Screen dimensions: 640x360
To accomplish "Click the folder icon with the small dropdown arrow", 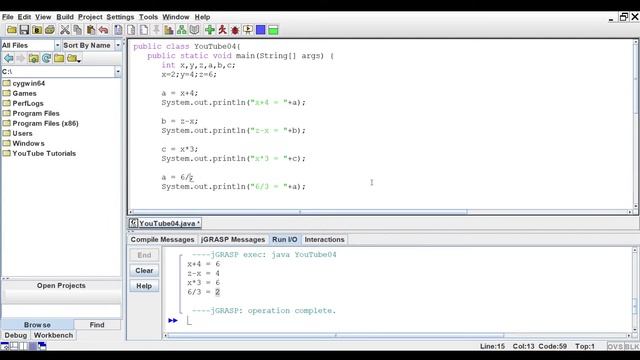I will click(x=73, y=58).
